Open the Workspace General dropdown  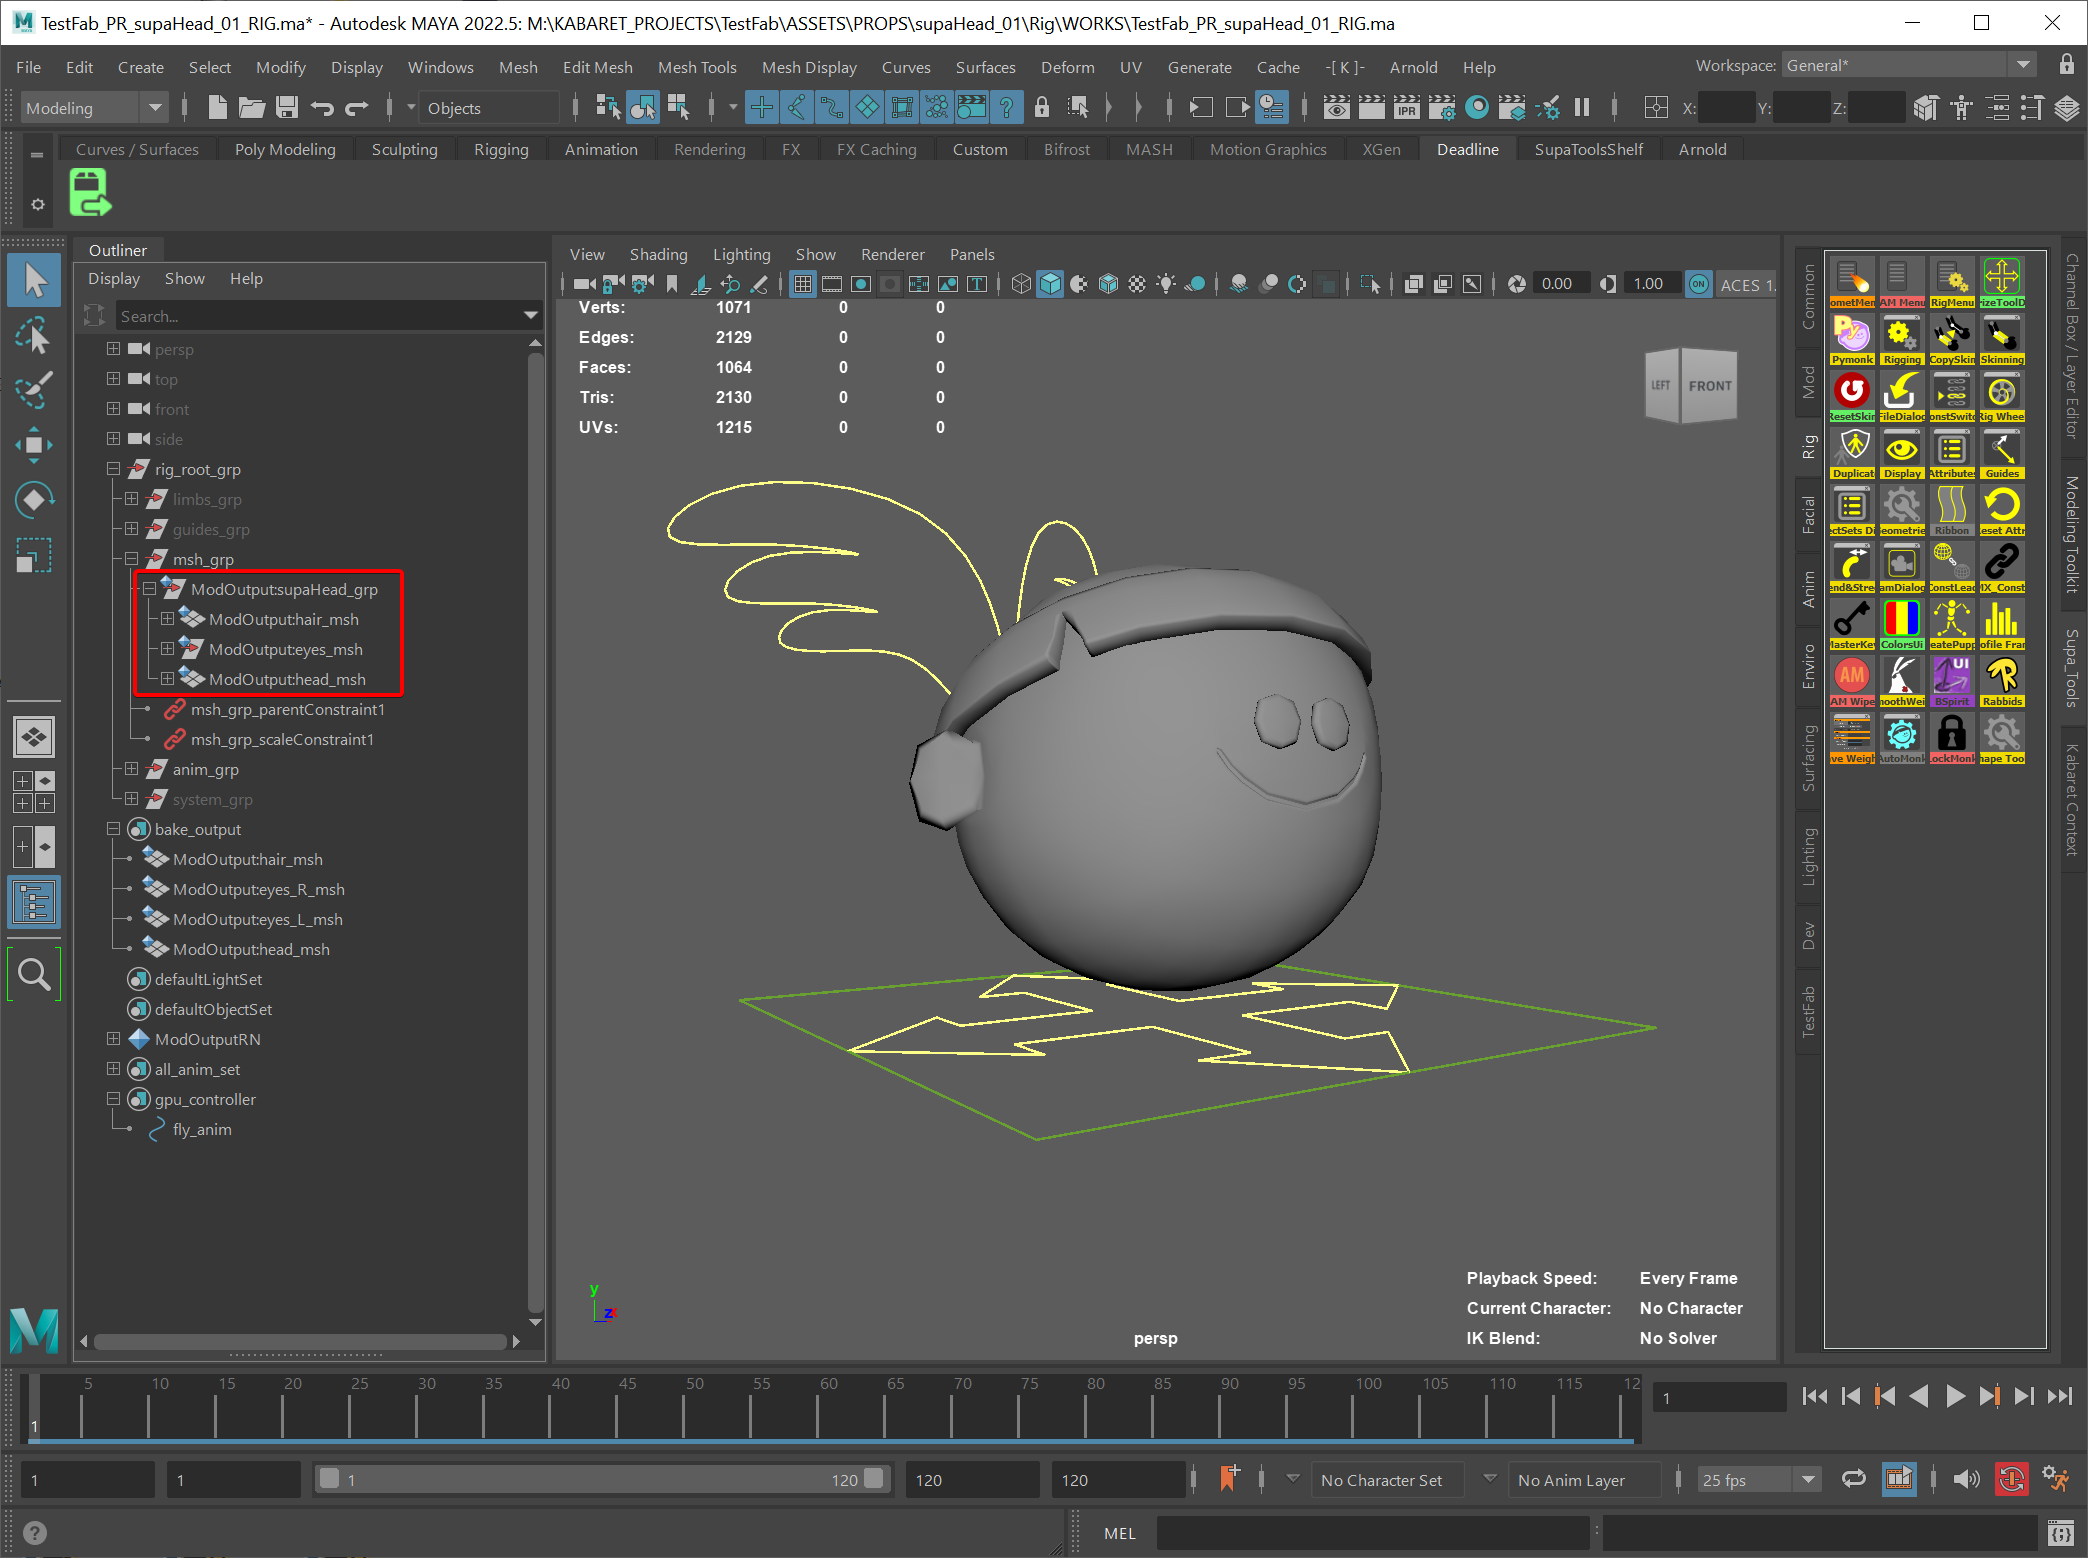click(1908, 65)
